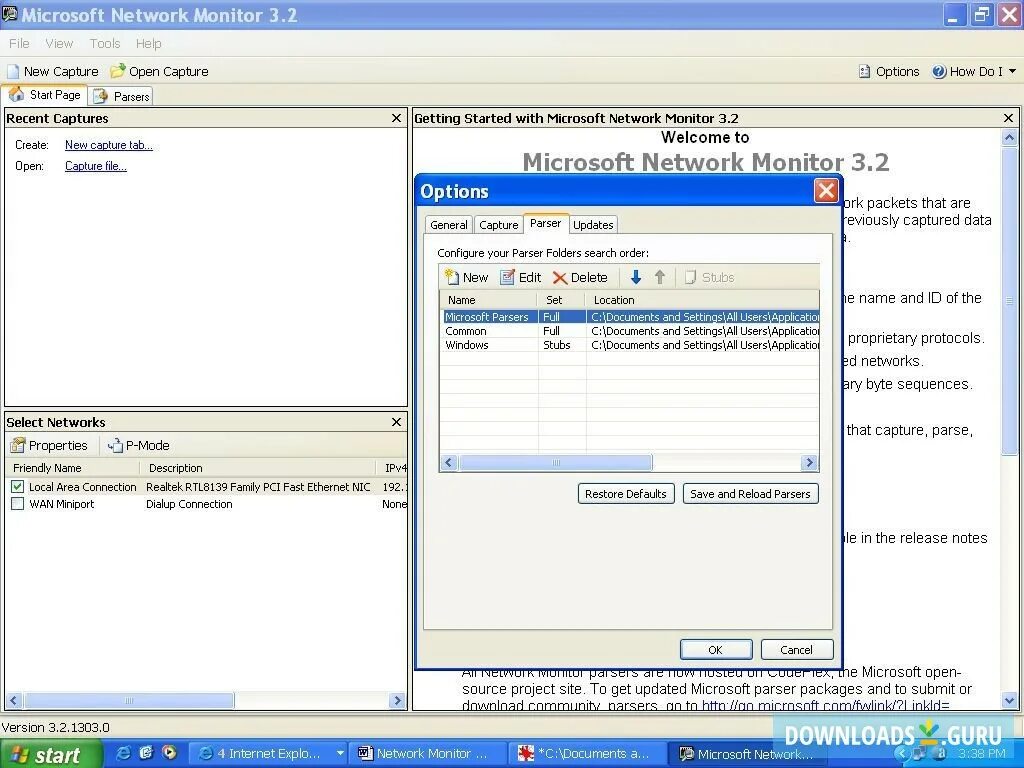
Task: Select the Parser tab in Options
Action: coord(545,223)
